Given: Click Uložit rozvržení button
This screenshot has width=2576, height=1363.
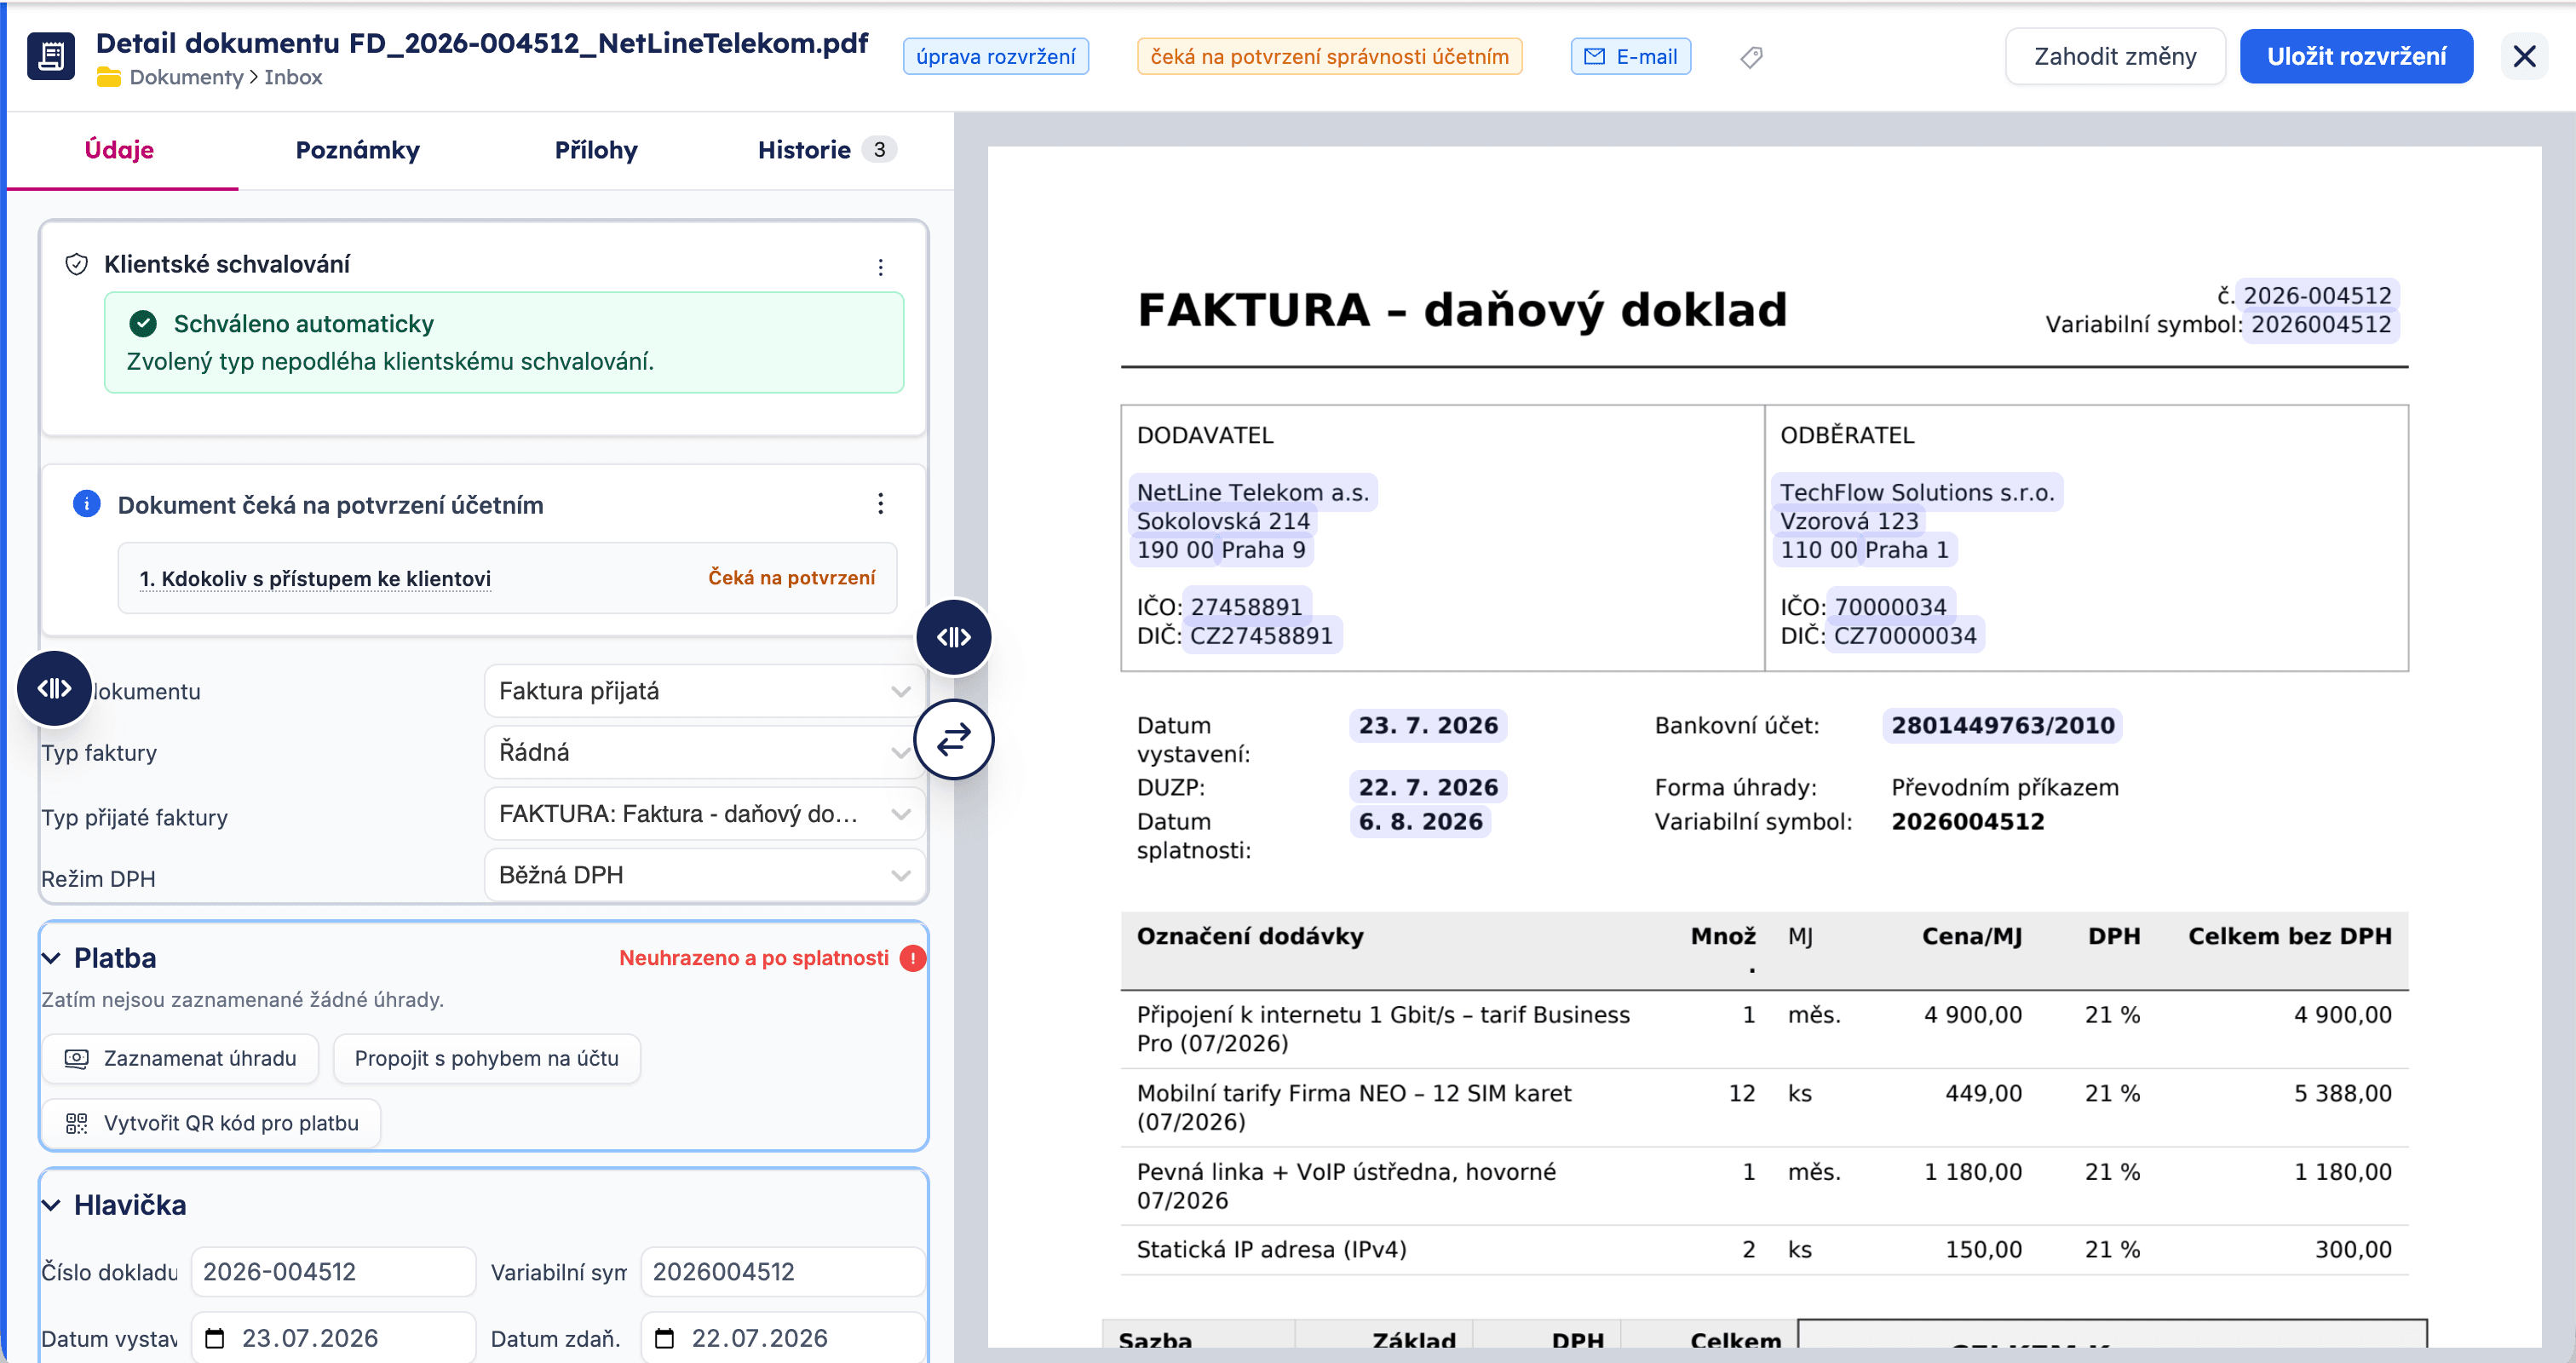Looking at the screenshot, I should (x=2356, y=57).
